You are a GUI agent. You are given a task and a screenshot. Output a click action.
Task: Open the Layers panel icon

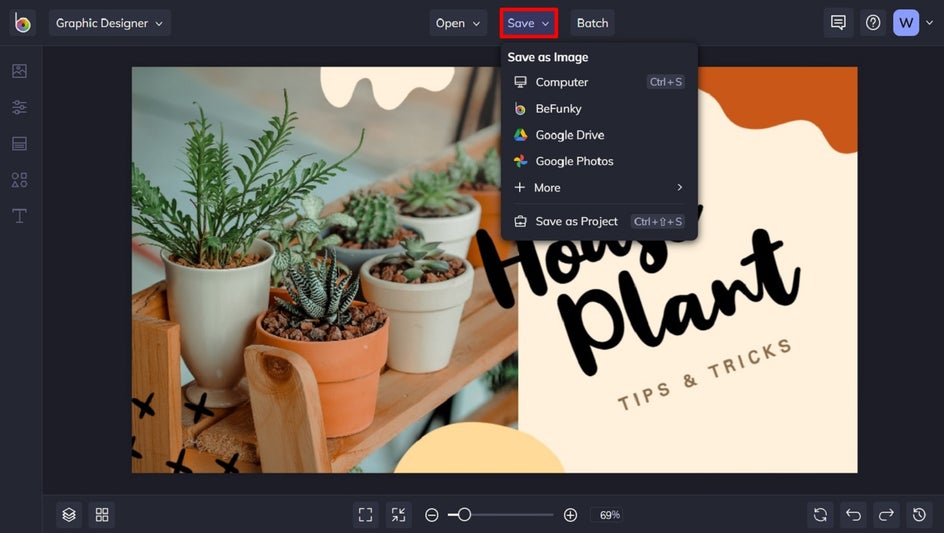pyautogui.click(x=69, y=514)
